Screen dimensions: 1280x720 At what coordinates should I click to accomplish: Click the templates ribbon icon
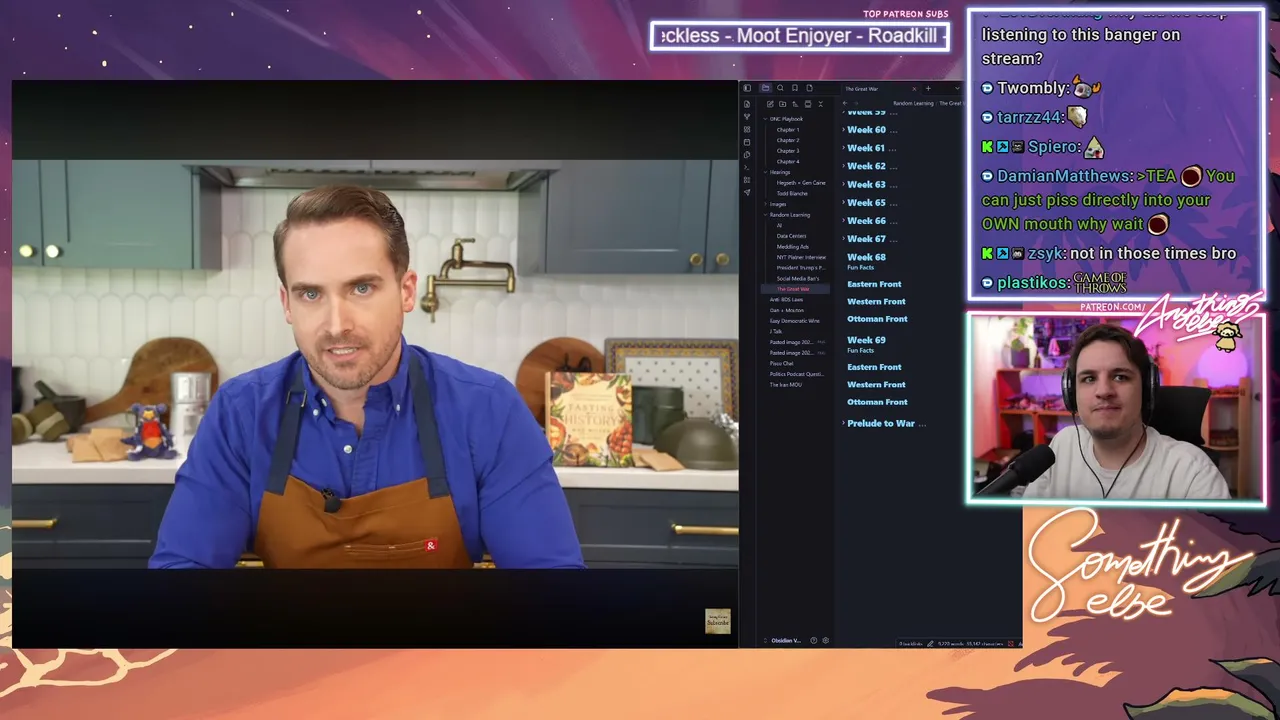747,155
